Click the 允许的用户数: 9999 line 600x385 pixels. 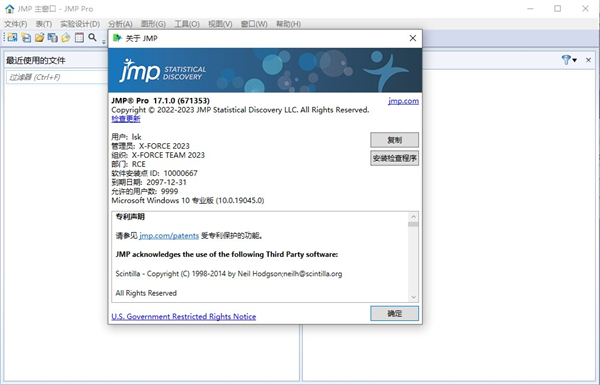(x=145, y=191)
